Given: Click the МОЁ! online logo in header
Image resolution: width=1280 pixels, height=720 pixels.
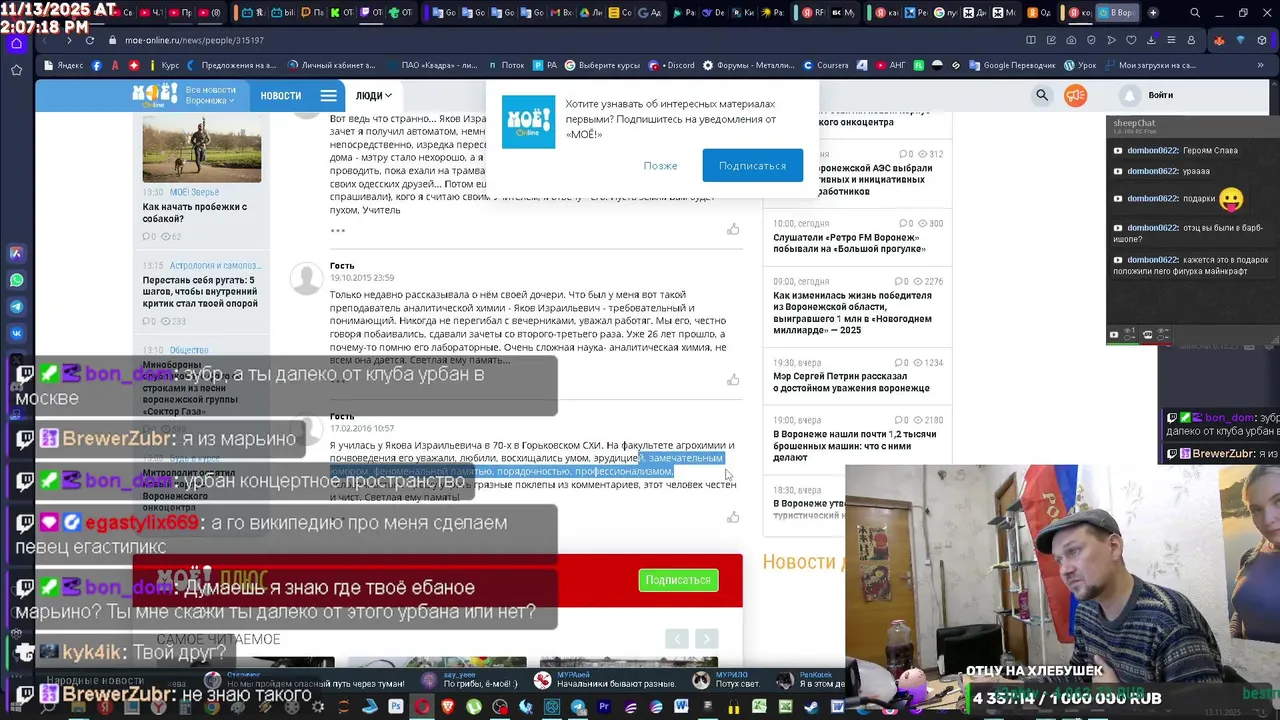Looking at the screenshot, I should click(x=155, y=95).
